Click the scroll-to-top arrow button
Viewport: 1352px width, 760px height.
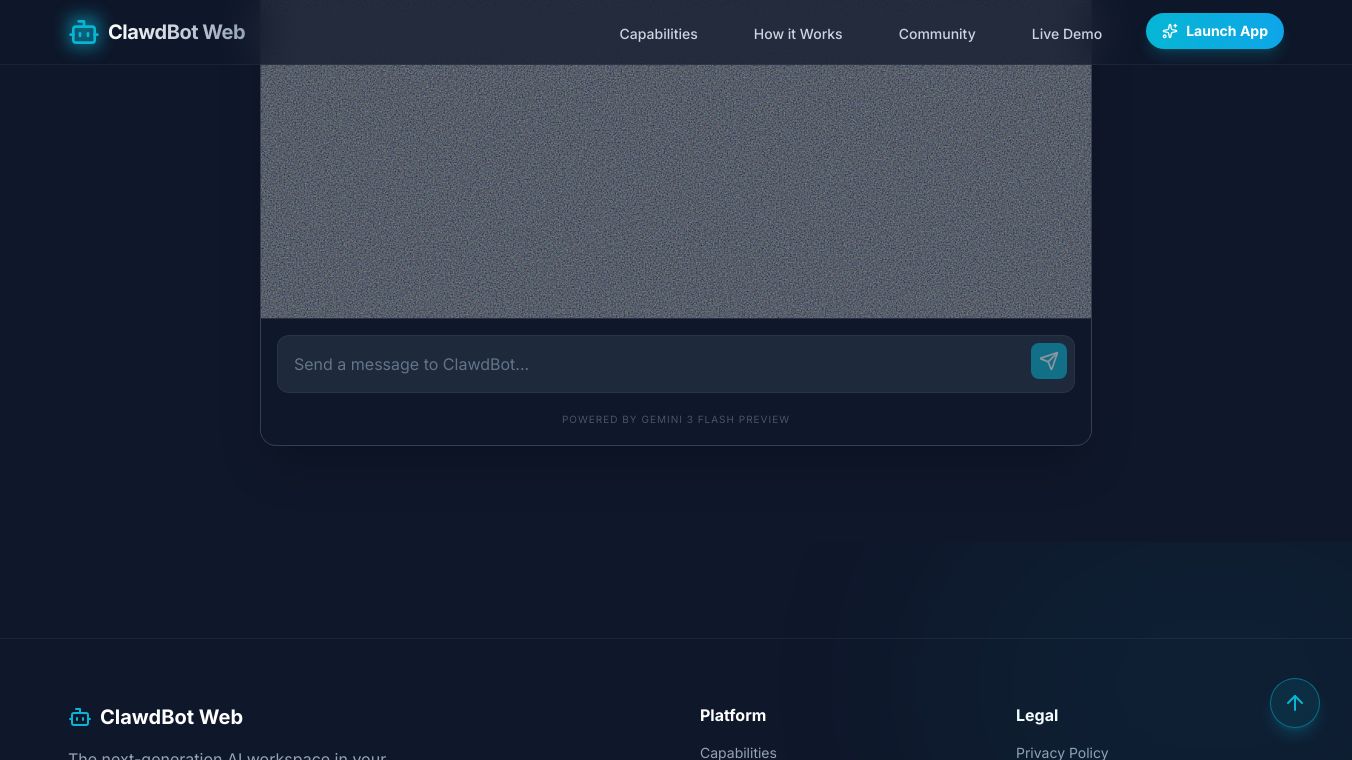(1295, 703)
